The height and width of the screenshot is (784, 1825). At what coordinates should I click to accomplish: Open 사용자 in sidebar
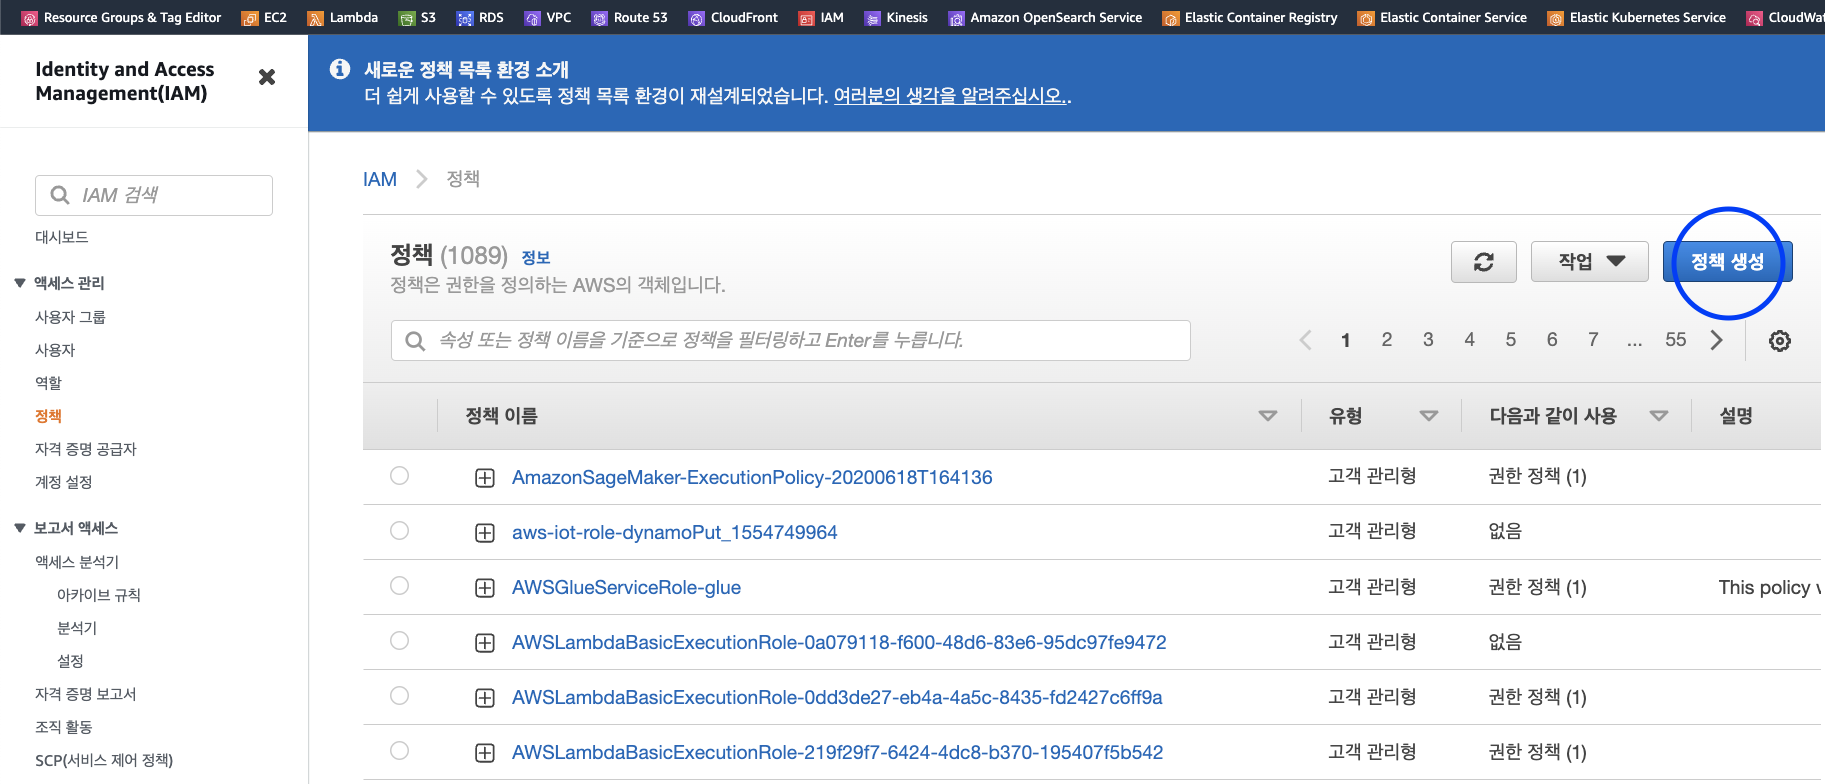coord(55,350)
